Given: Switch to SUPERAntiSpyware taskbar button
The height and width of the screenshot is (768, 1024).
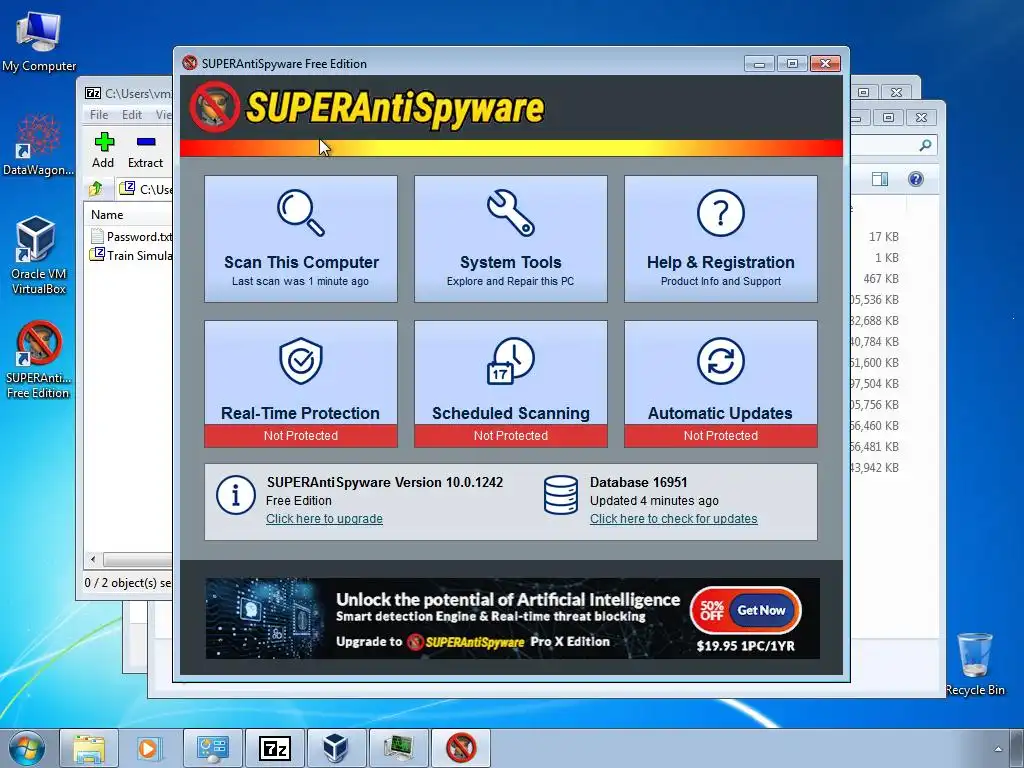Looking at the screenshot, I should (x=460, y=748).
